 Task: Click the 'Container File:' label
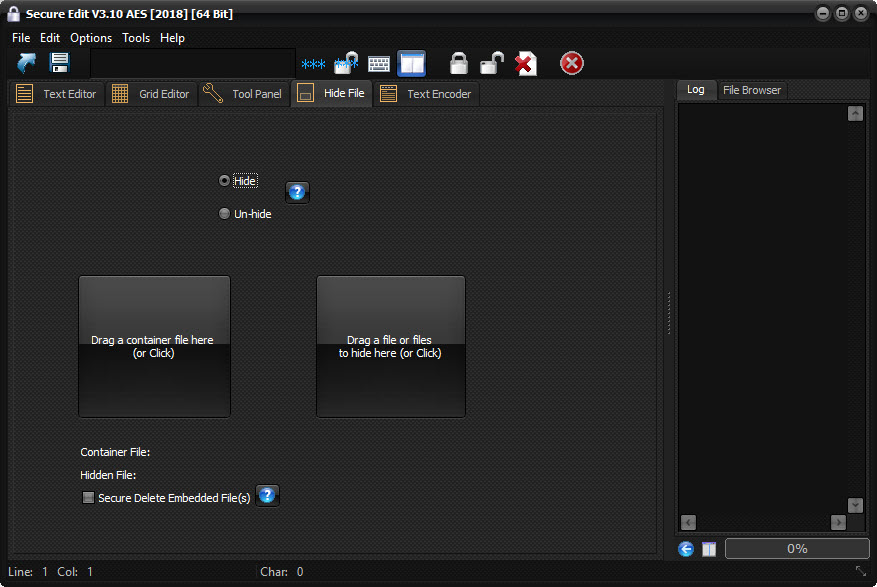click(115, 452)
